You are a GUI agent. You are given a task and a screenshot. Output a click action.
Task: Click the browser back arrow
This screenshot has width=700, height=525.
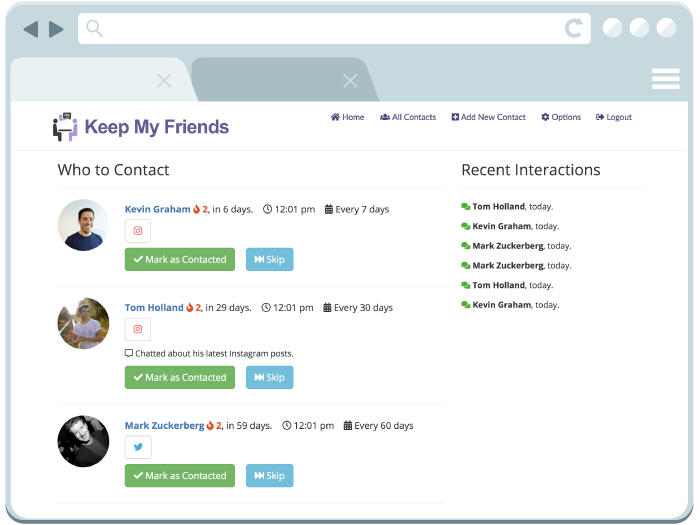pos(31,29)
